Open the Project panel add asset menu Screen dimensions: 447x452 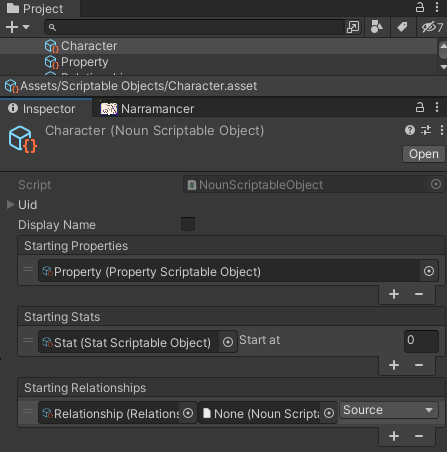coord(18,27)
